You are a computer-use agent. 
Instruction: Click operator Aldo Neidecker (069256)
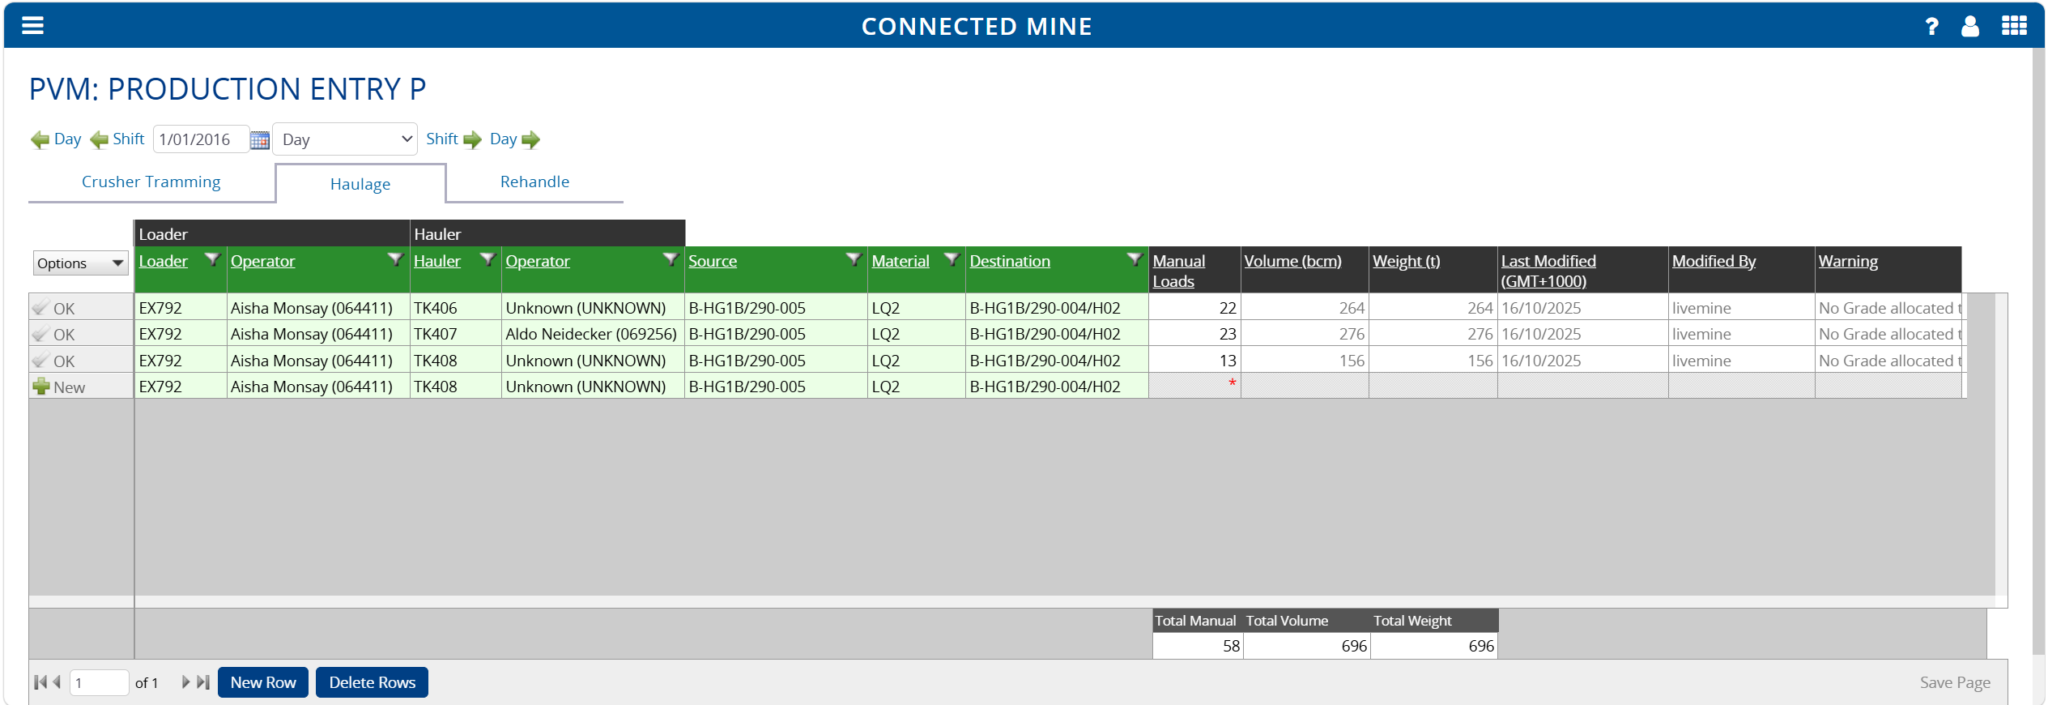coord(591,334)
